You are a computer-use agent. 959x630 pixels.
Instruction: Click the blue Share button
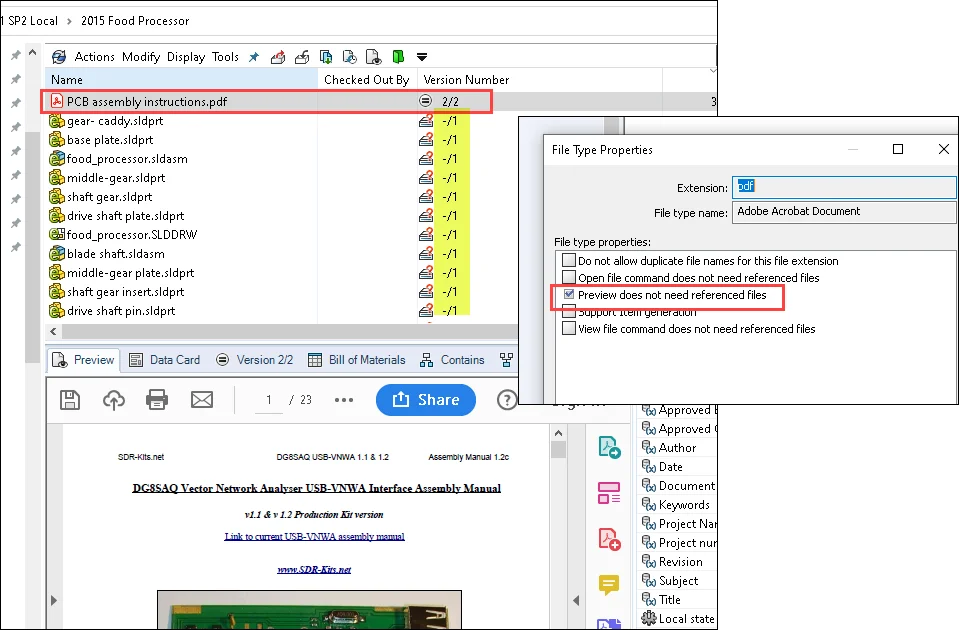[426, 400]
